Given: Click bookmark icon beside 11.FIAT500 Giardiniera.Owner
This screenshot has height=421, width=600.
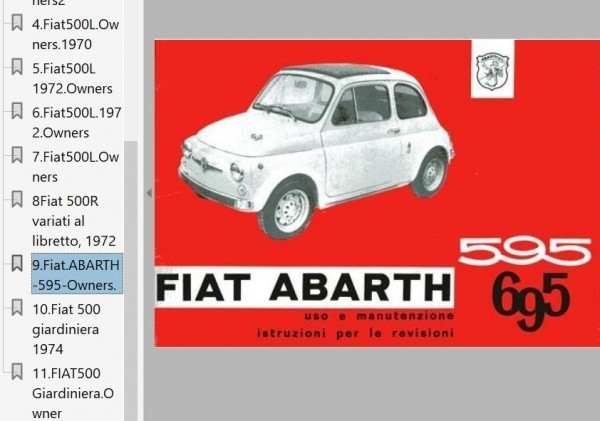Looking at the screenshot, I should [x=17, y=371].
